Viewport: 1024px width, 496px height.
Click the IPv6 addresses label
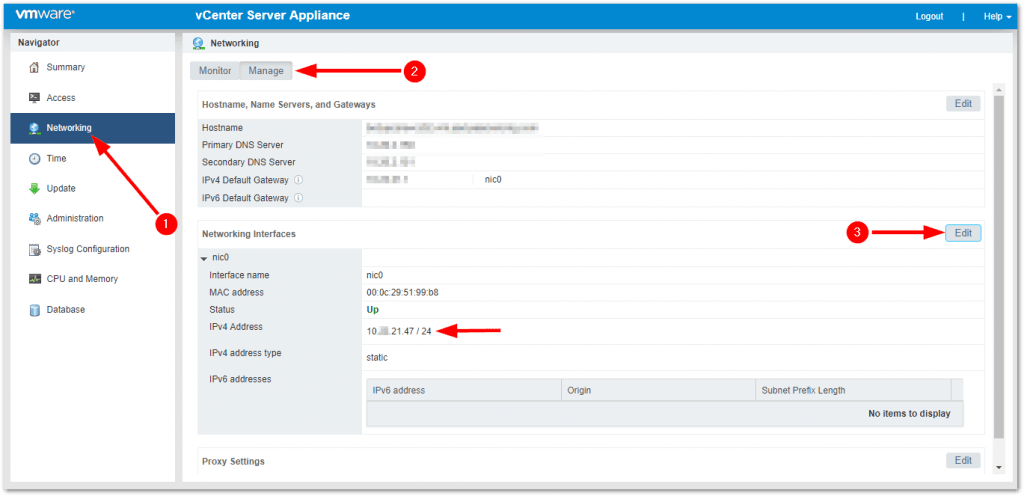coord(240,379)
